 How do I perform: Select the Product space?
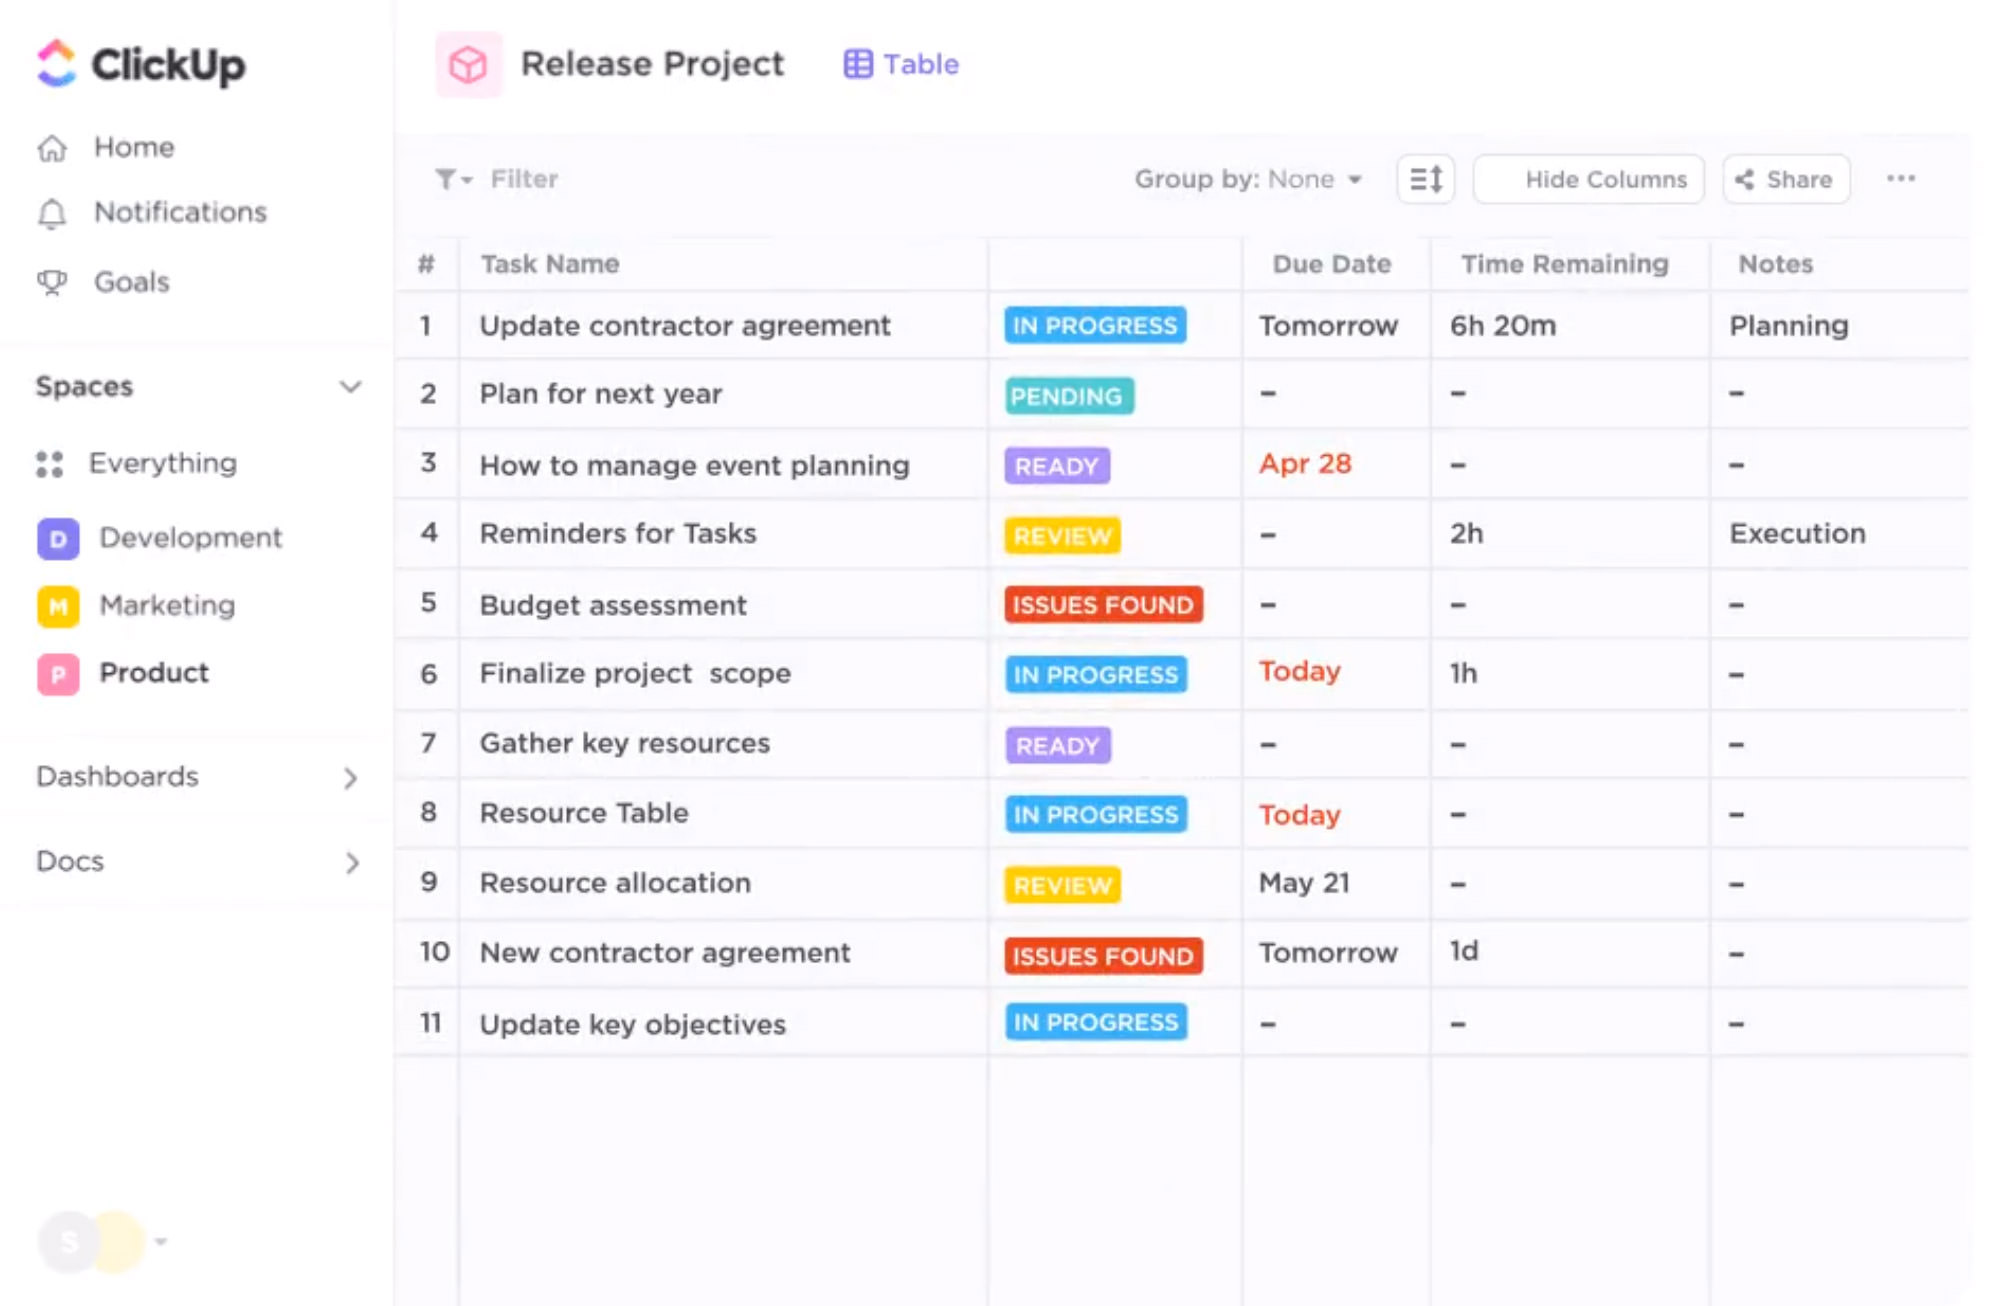(x=152, y=672)
